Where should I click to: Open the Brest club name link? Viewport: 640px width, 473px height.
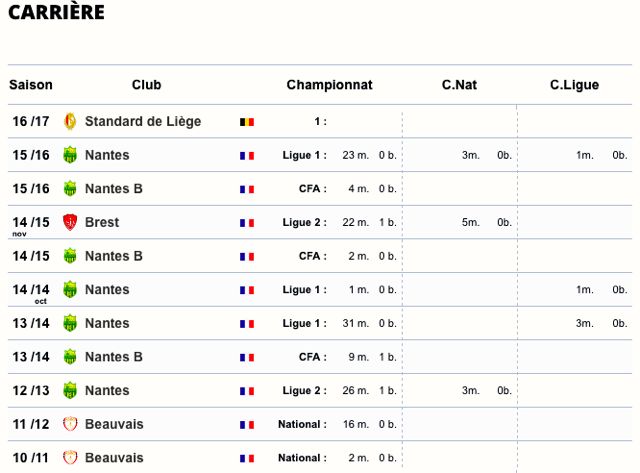point(102,222)
